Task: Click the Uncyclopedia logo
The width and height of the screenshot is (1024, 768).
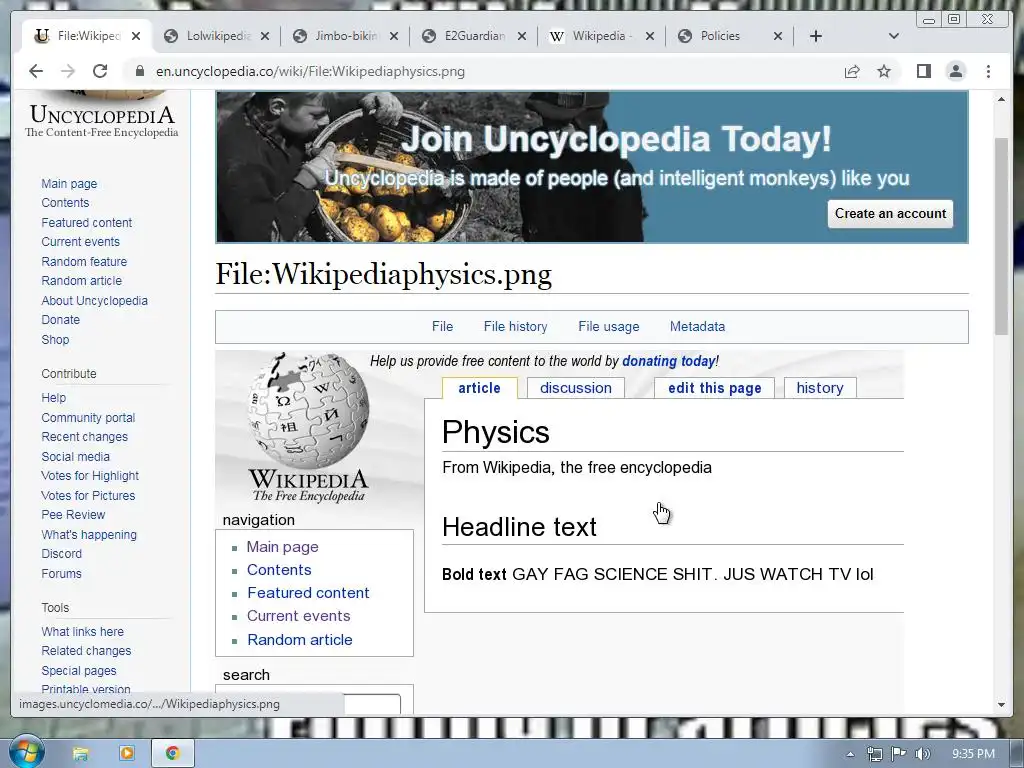Action: [102, 115]
